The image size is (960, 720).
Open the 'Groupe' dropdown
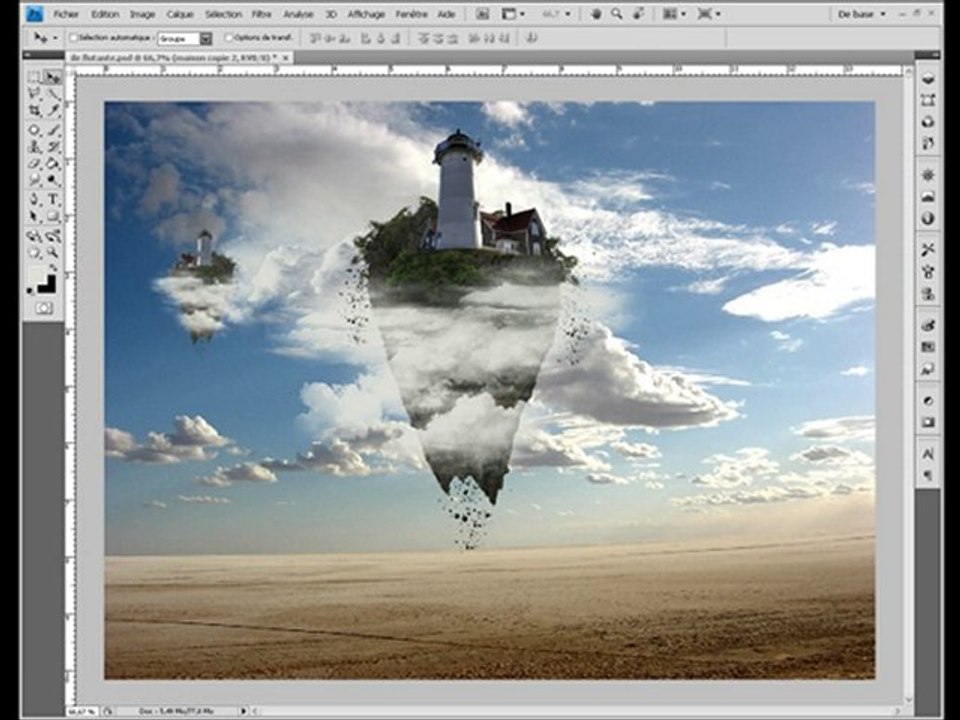pyautogui.click(x=184, y=39)
